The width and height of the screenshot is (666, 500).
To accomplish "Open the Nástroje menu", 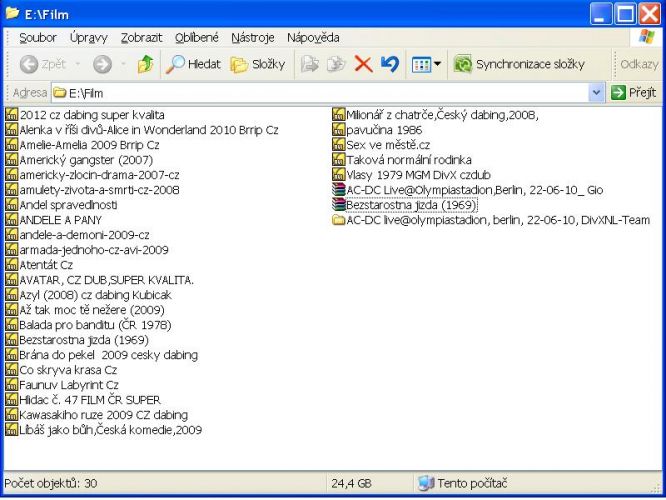I will click(x=253, y=38).
